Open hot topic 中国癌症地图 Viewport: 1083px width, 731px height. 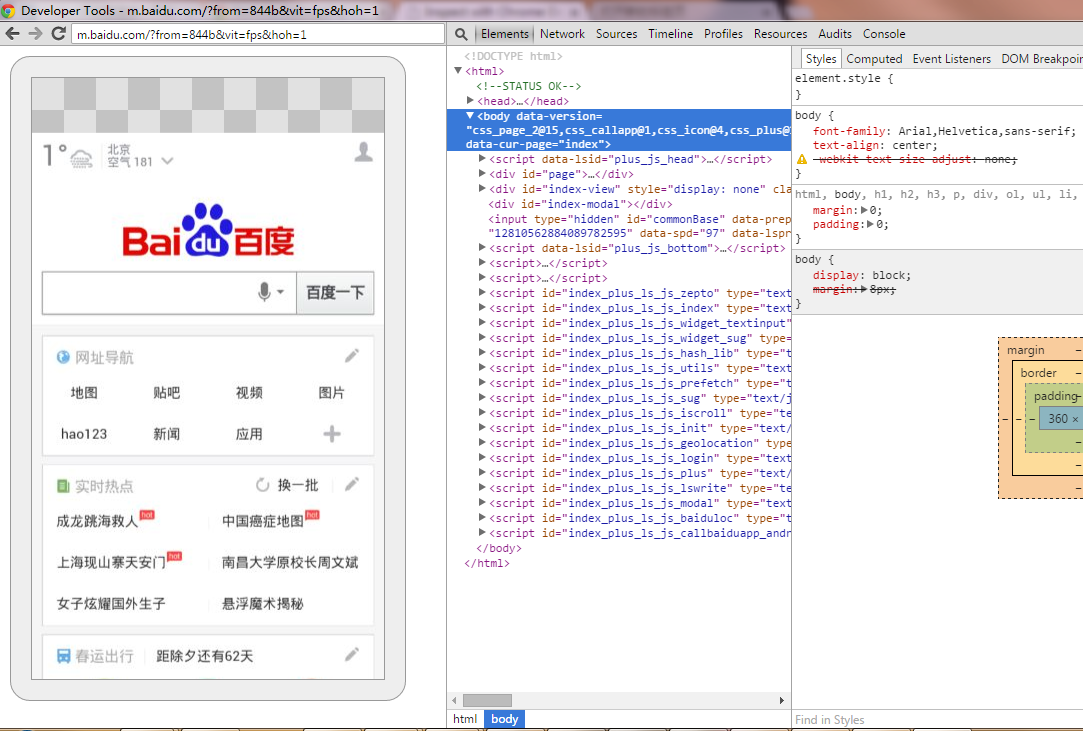[262, 521]
